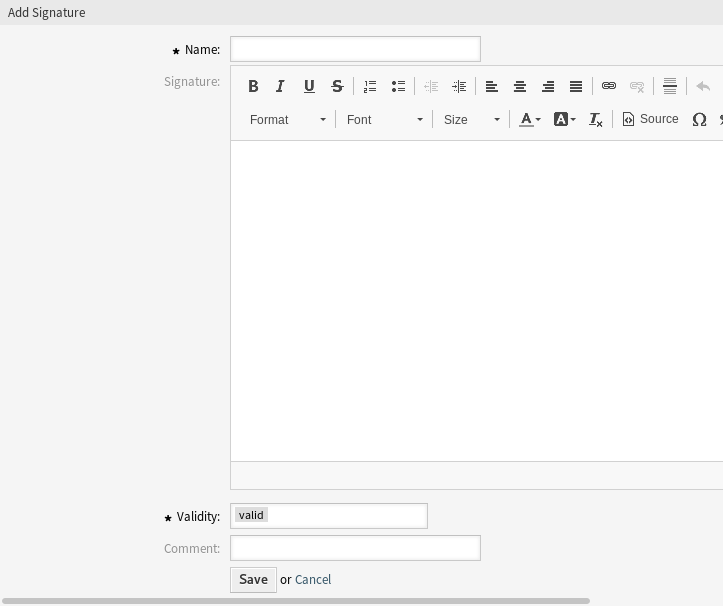This screenshot has height=606, width=723.
Task: Insert a numbered list
Action: coord(370,86)
